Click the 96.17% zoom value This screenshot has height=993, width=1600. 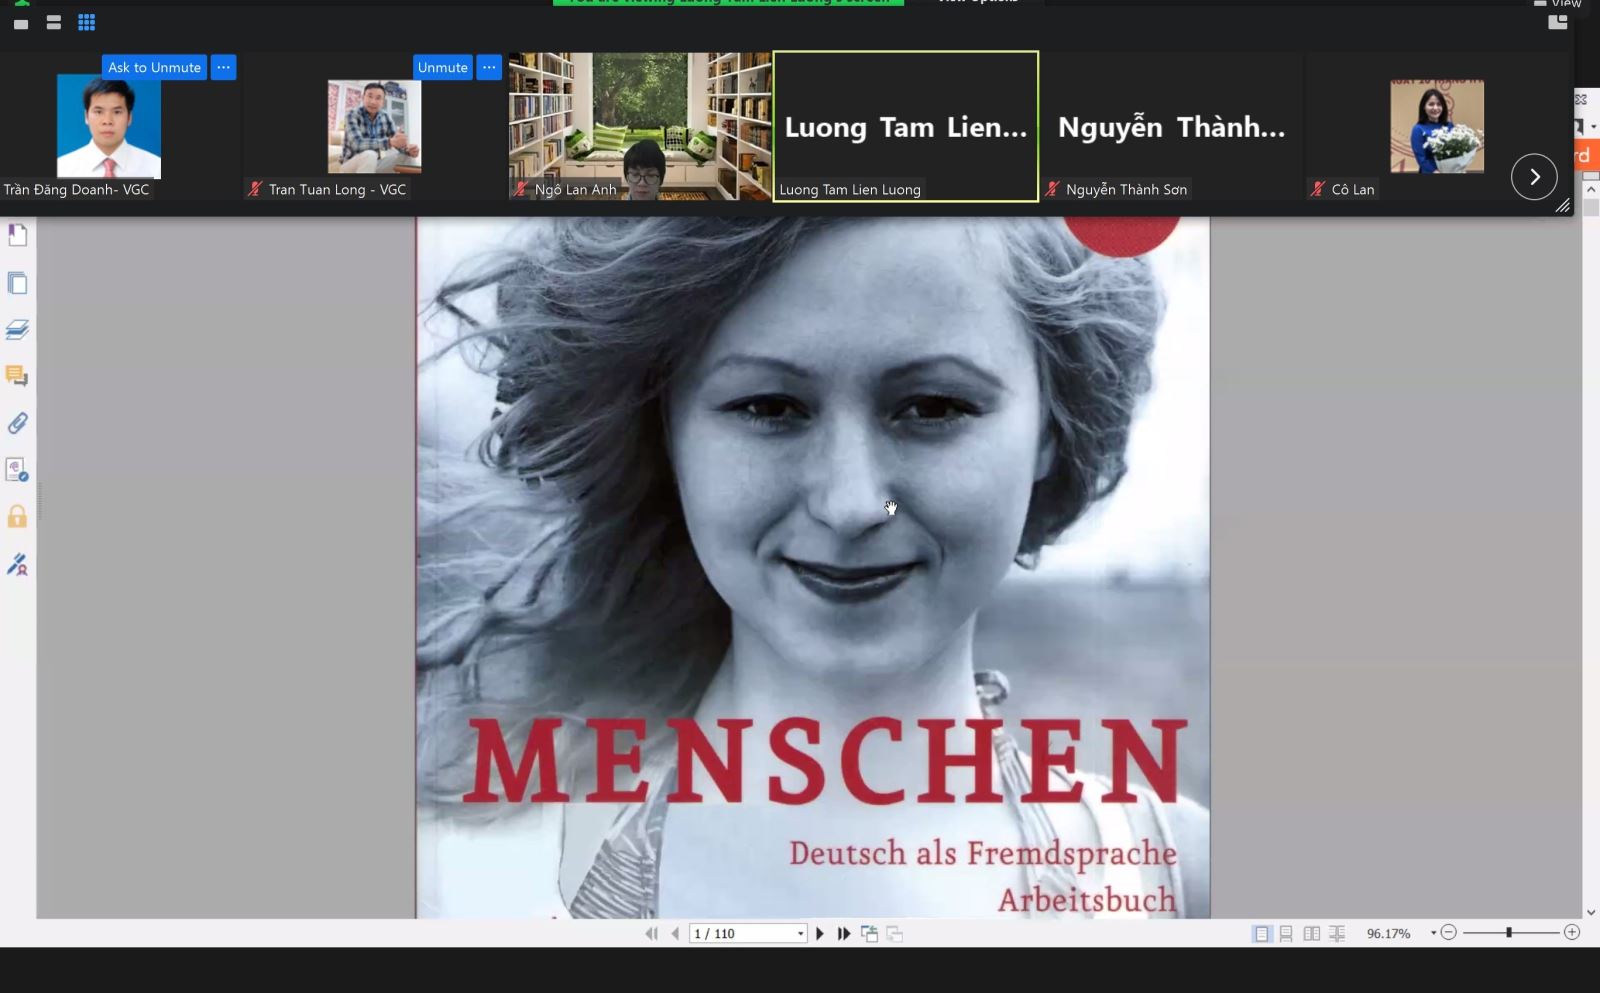tap(1389, 933)
